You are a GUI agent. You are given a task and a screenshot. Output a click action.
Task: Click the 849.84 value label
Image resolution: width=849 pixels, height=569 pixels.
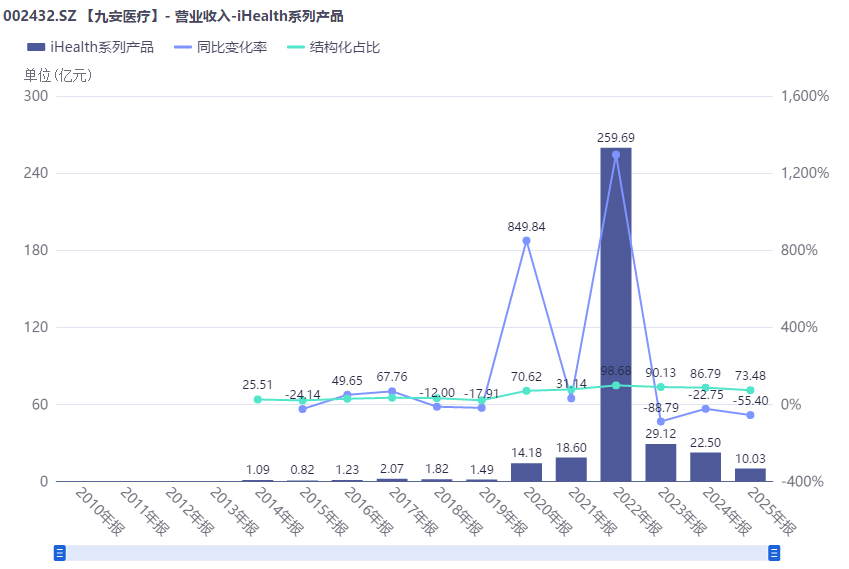pos(526,226)
